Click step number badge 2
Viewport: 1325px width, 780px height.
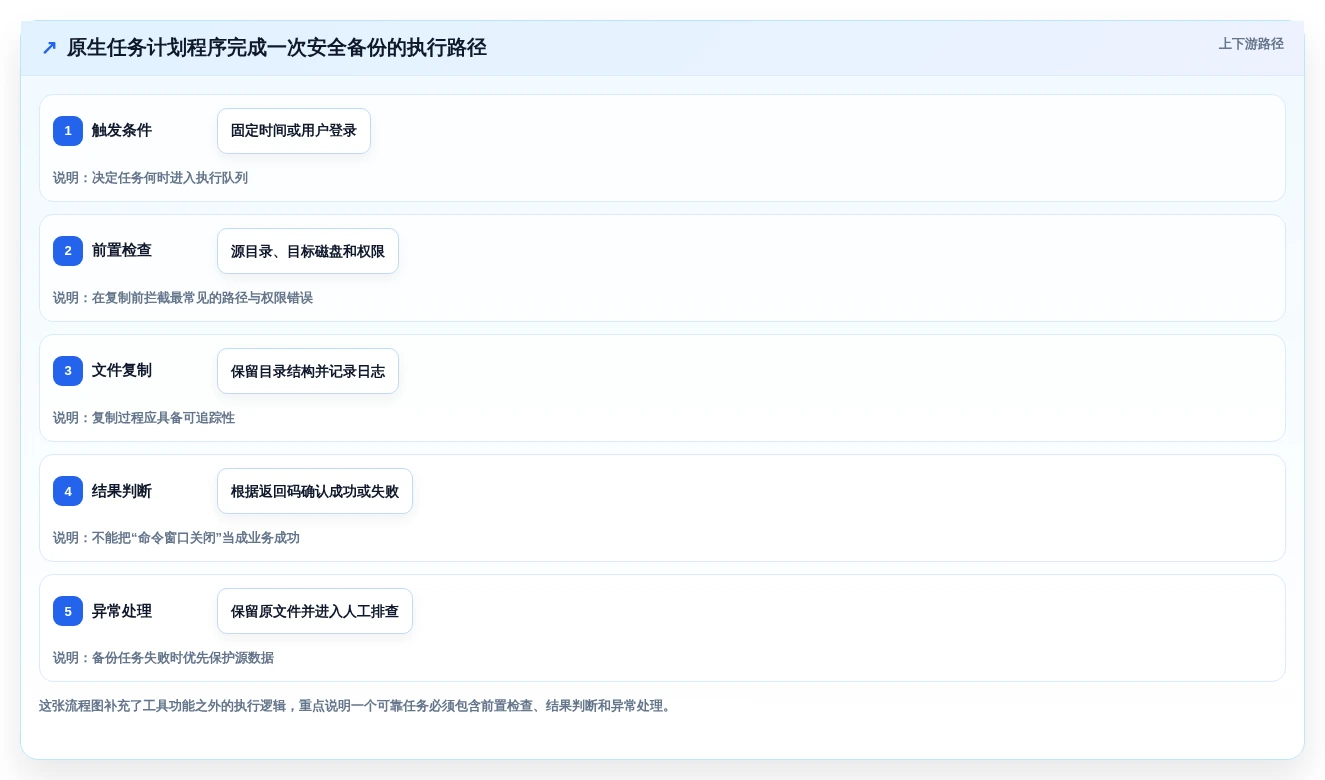68,251
